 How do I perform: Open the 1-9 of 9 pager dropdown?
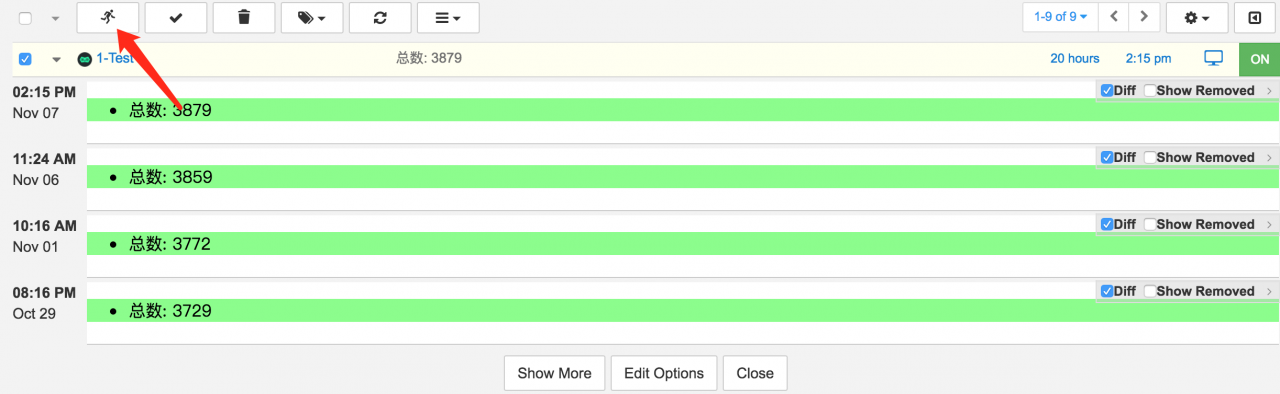pos(1060,17)
